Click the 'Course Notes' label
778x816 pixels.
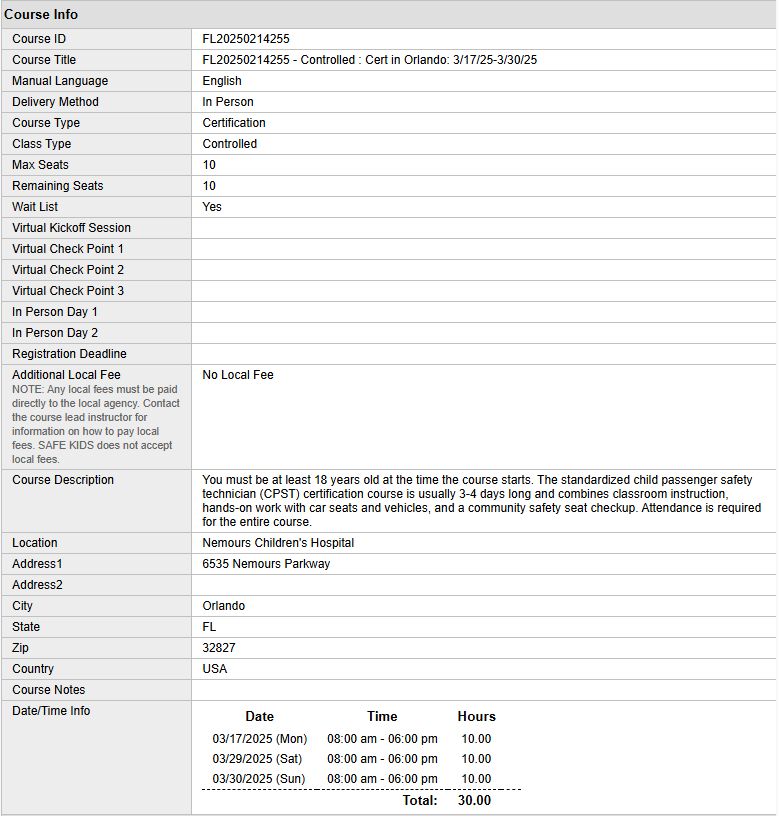pos(48,690)
